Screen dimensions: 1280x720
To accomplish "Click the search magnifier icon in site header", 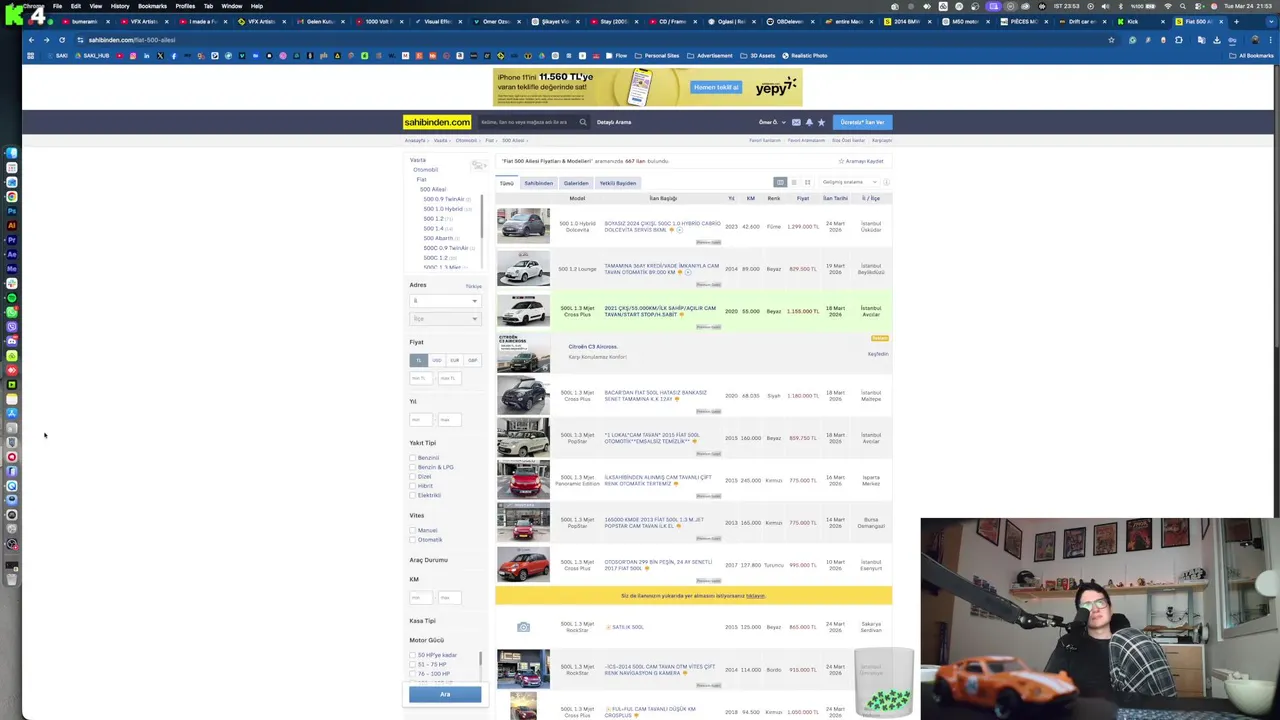I will click(583, 122).
